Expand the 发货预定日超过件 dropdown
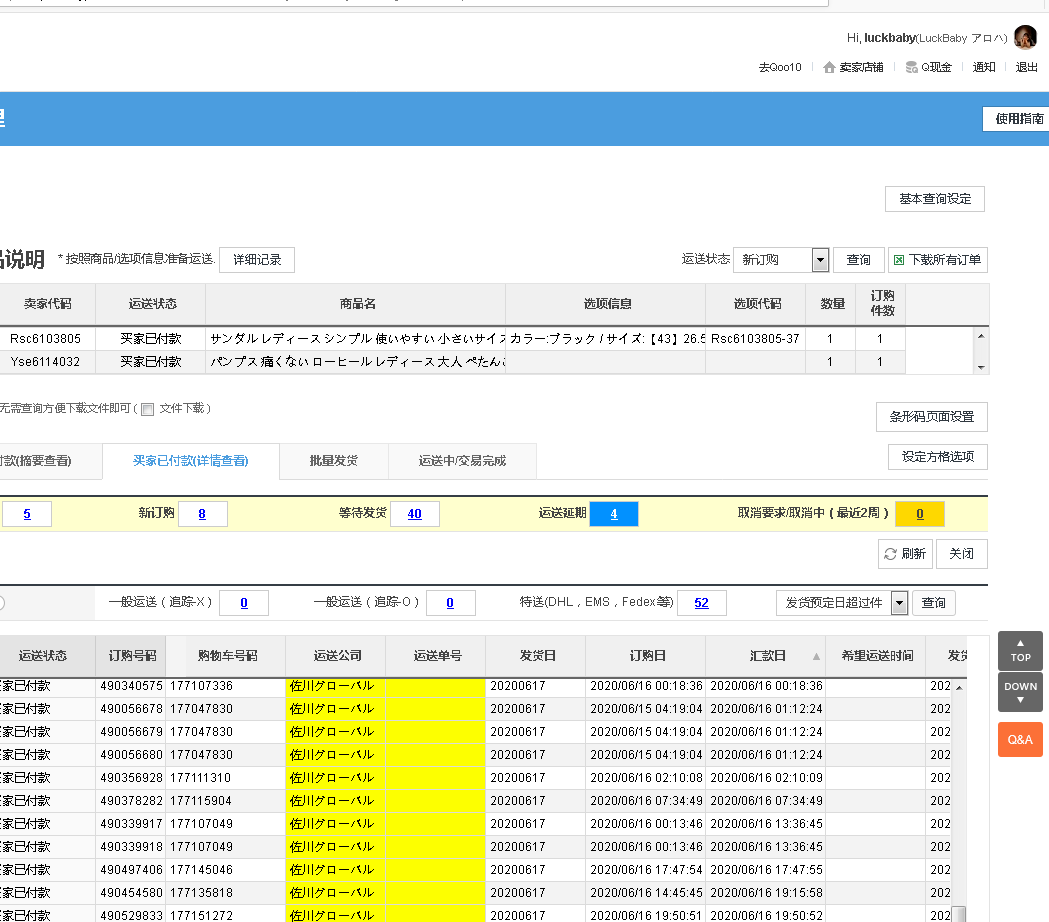This screenshot has width=1049, height=922. [899, 603]
